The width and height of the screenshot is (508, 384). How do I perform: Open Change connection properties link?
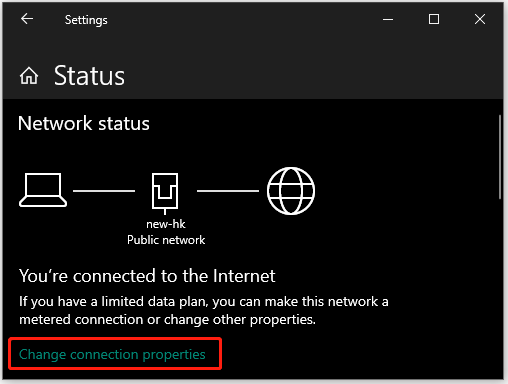[x=112, y=354]
